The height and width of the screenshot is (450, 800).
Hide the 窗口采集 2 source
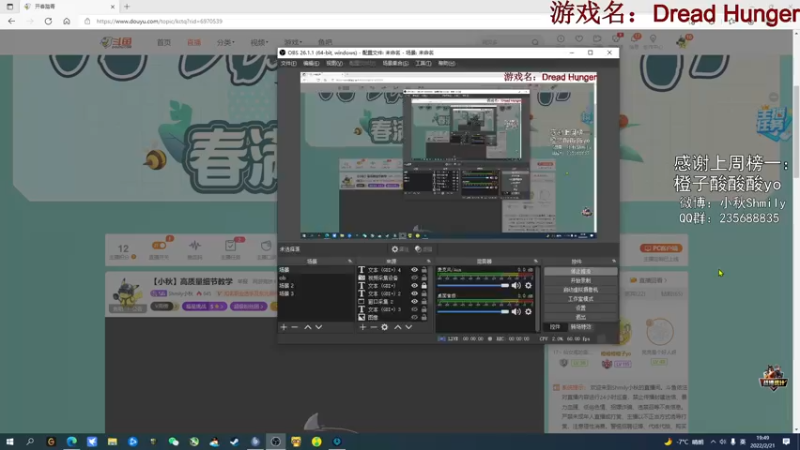(414, 302)
